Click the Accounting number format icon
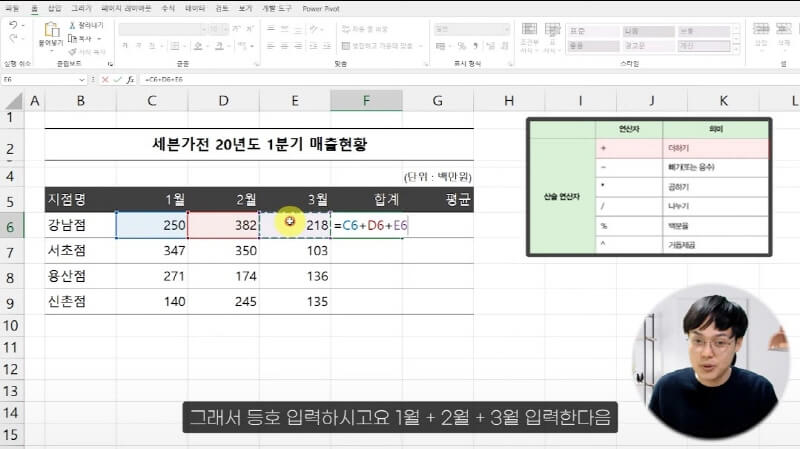 click(440, 46)
